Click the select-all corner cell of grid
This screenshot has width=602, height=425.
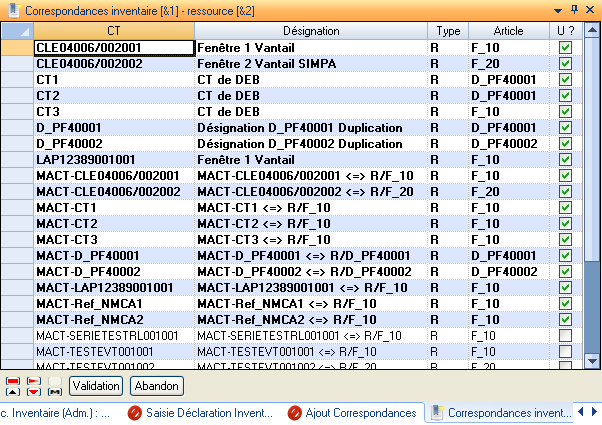(x=17, y=31)
